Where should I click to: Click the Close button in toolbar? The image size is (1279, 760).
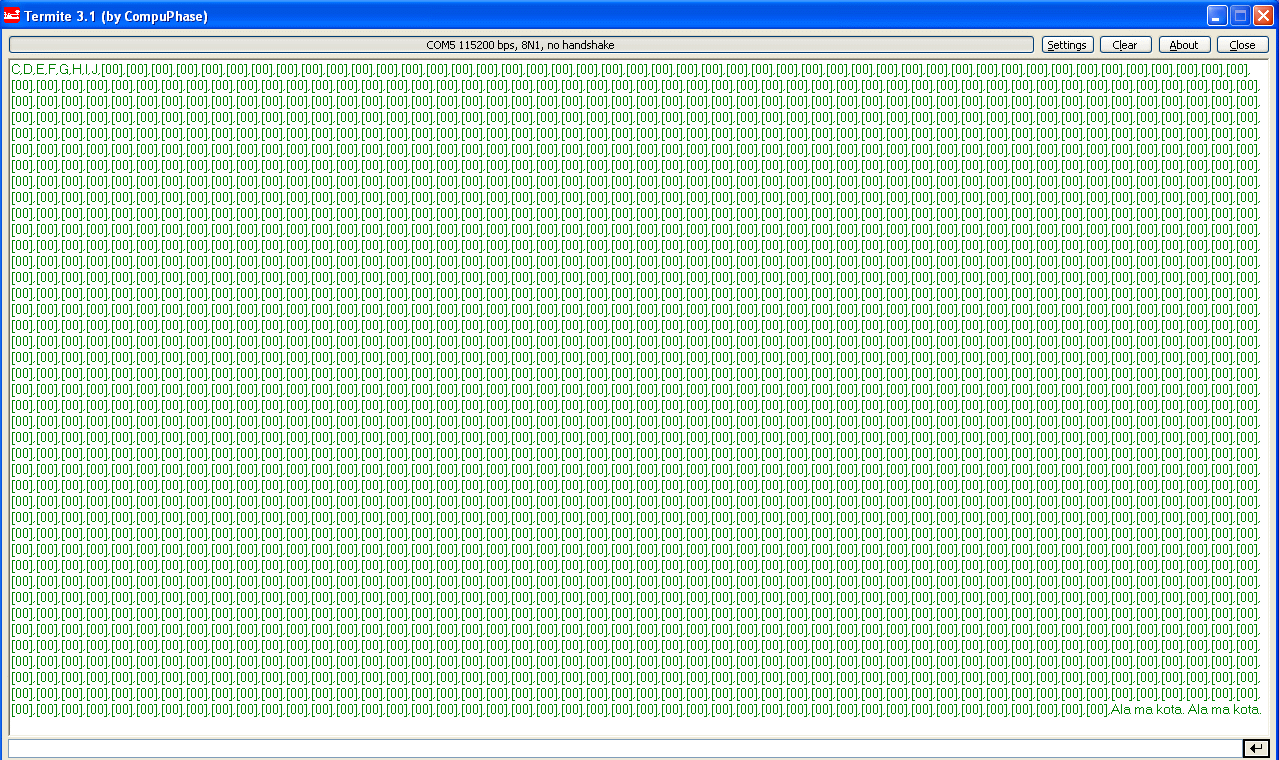click(1242, 45)
